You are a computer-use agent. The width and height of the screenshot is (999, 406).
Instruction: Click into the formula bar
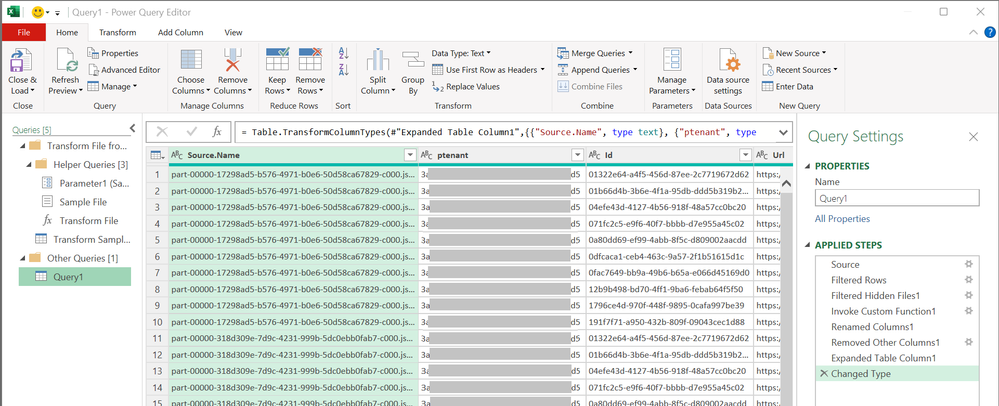pos(504,132)
